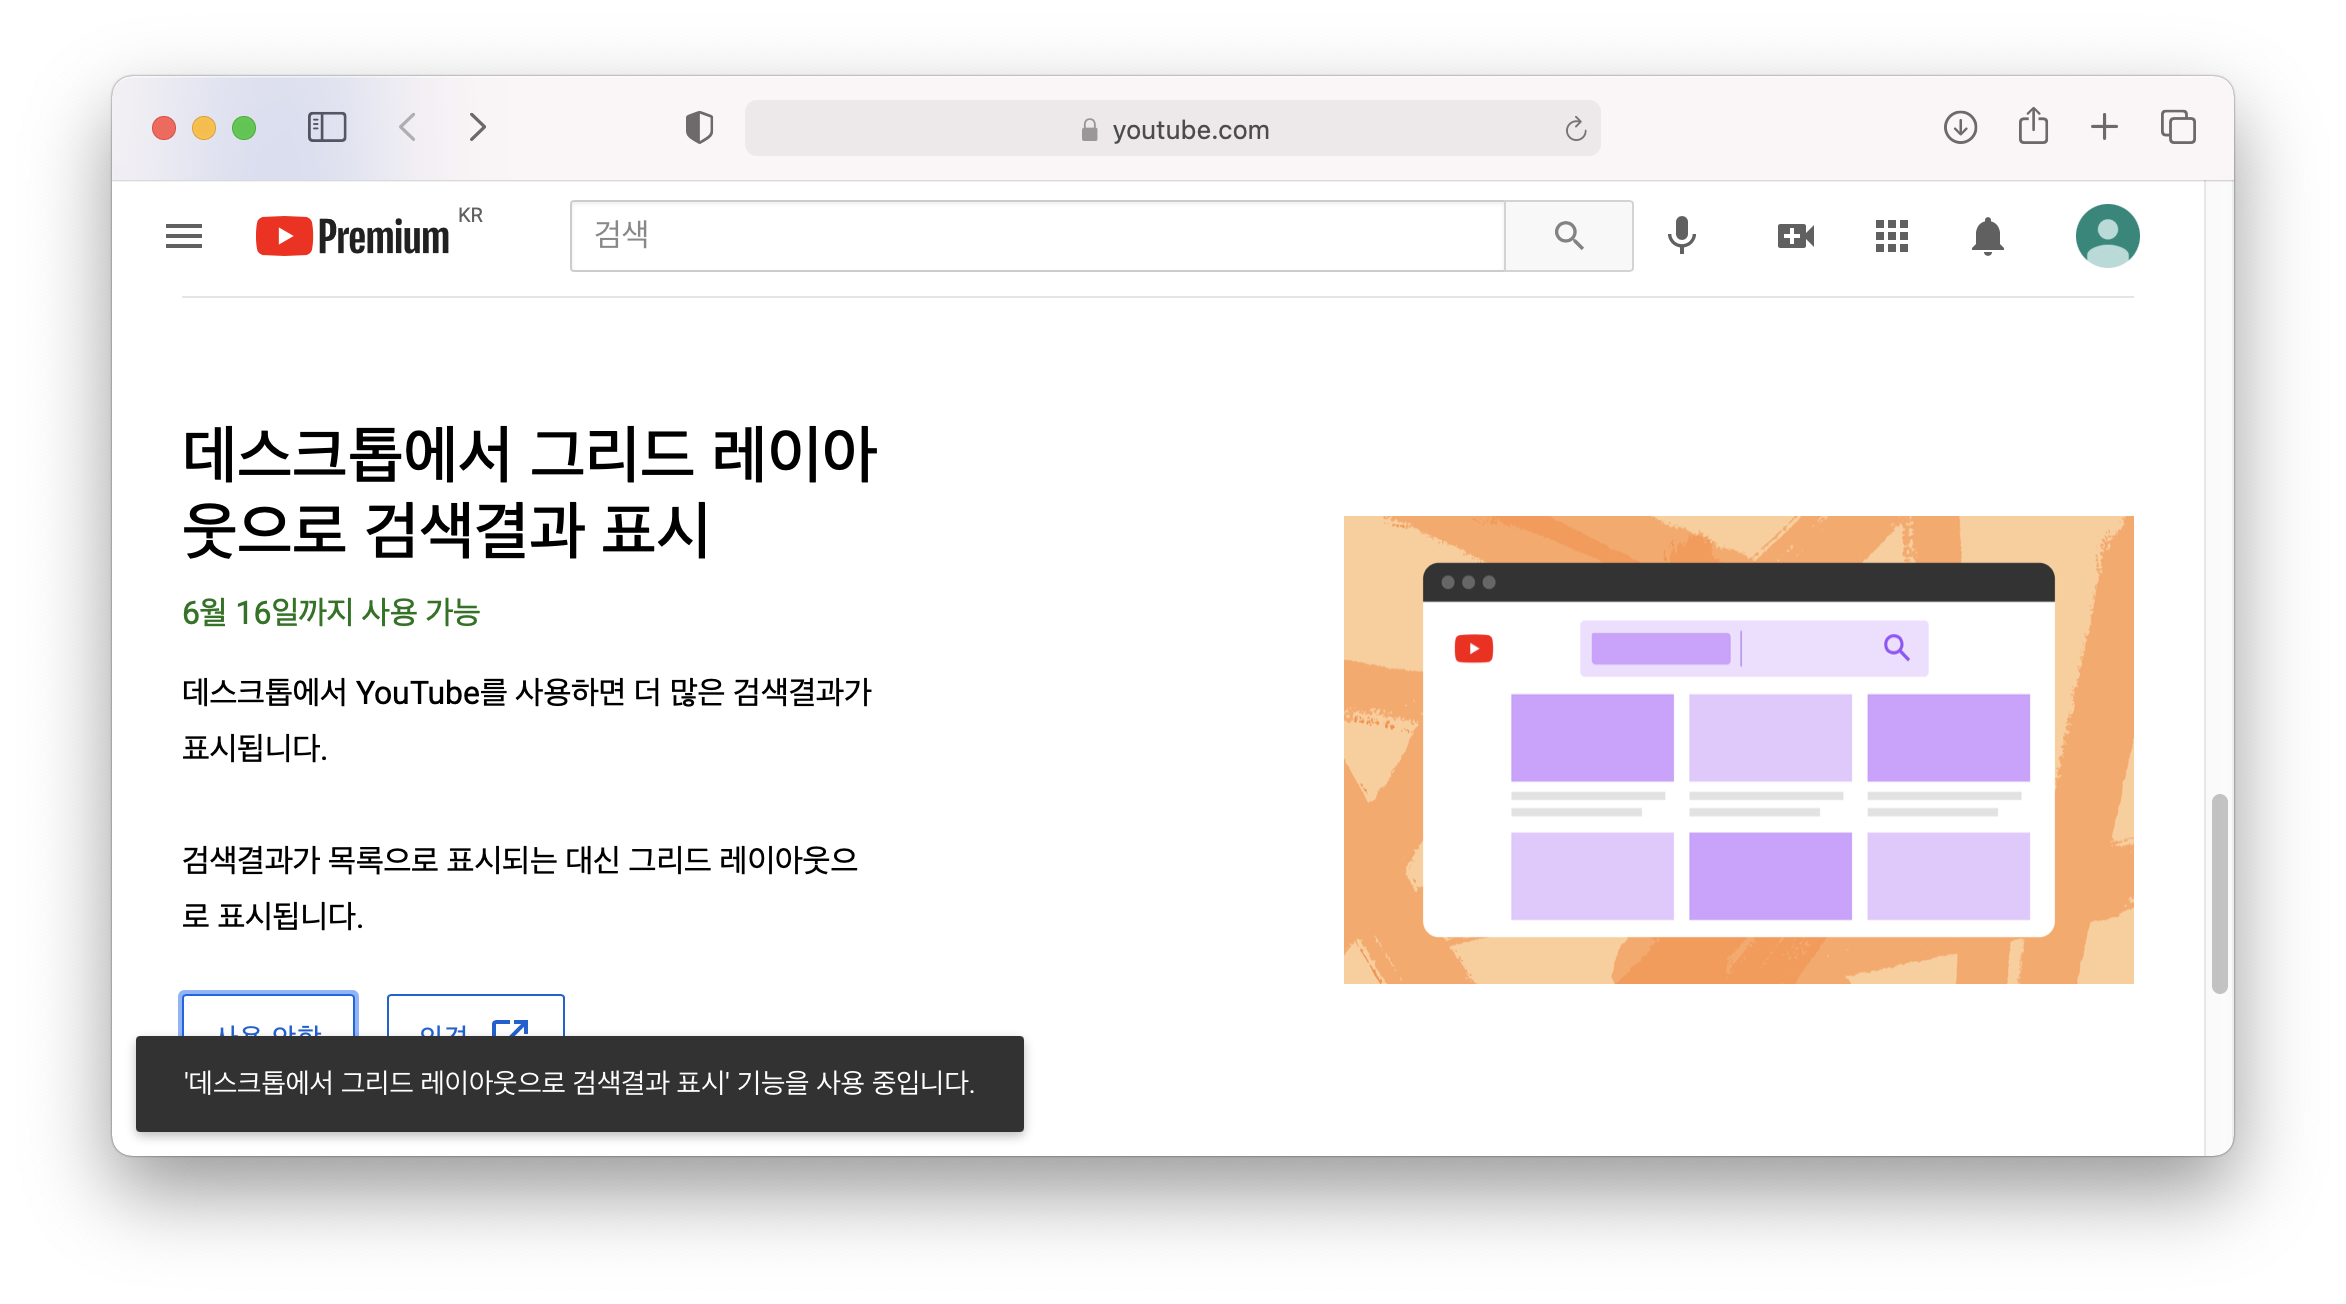Viewport: 2346px width, 1304px height.
Task: Show Safari downloads
Action: (x=1960, y=127)
